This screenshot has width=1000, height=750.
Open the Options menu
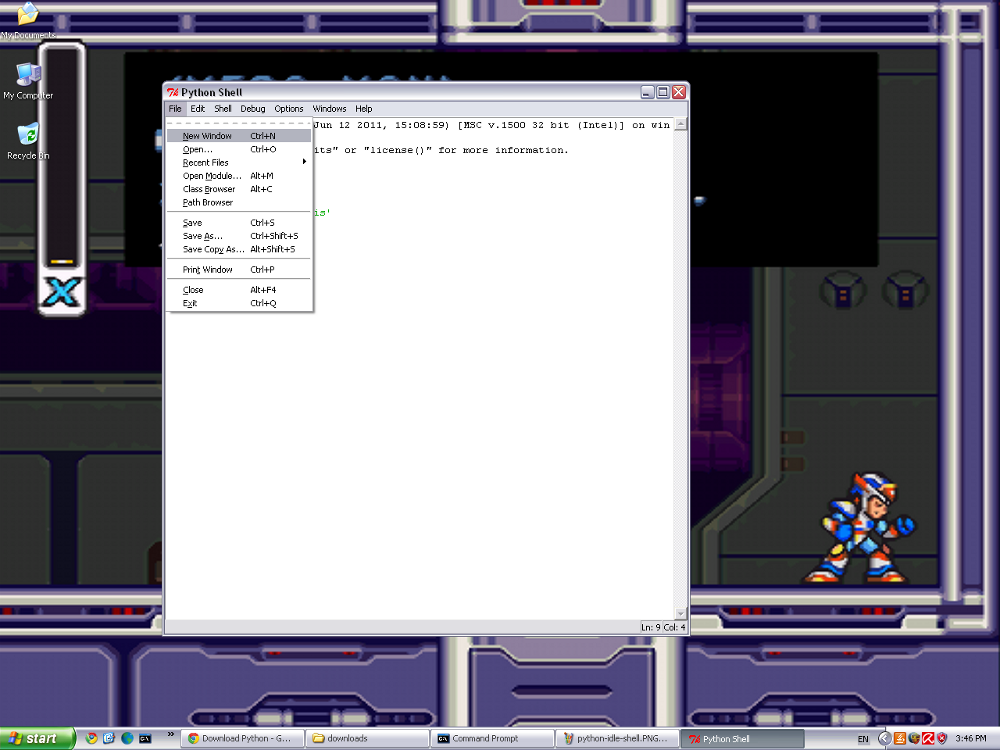tap(289, 109)
